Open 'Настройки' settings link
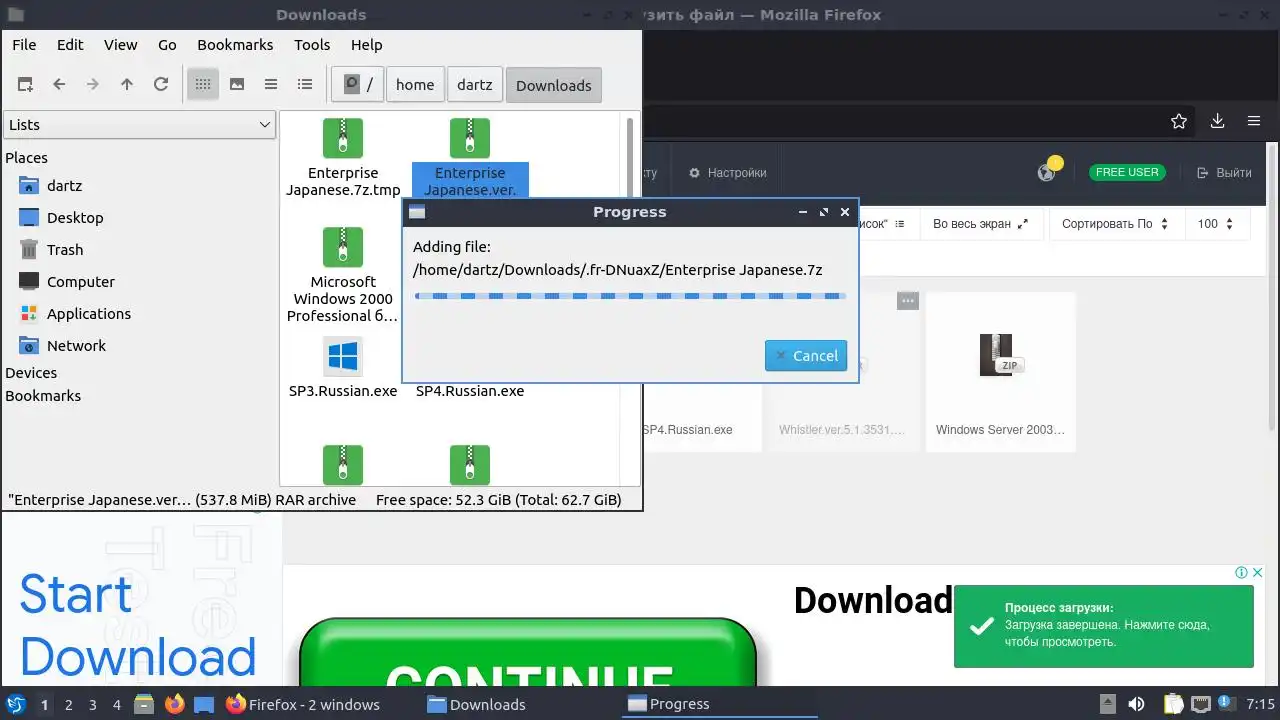Viewport: 1280px width, 720px height. pos(728,173)
